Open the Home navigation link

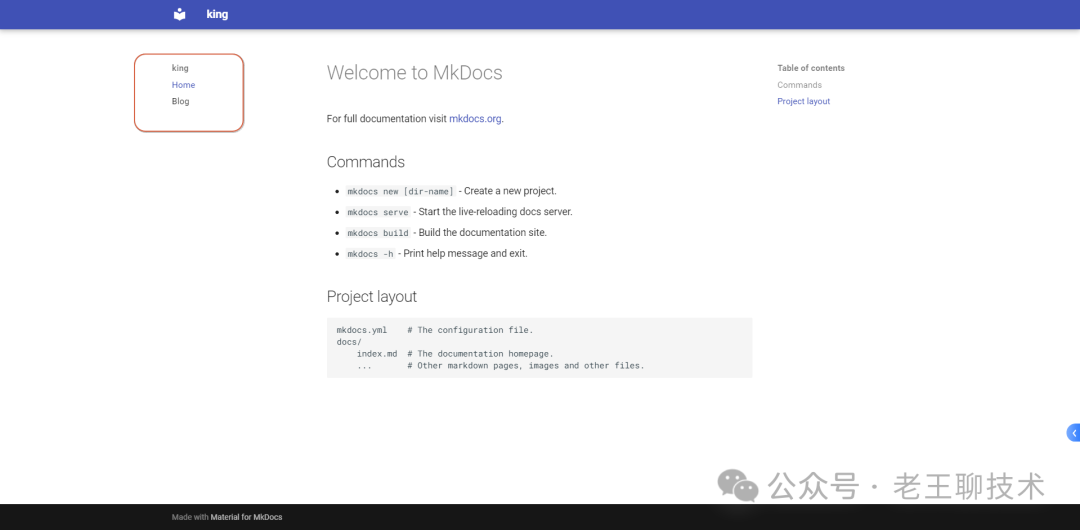[x=183, y=85]
